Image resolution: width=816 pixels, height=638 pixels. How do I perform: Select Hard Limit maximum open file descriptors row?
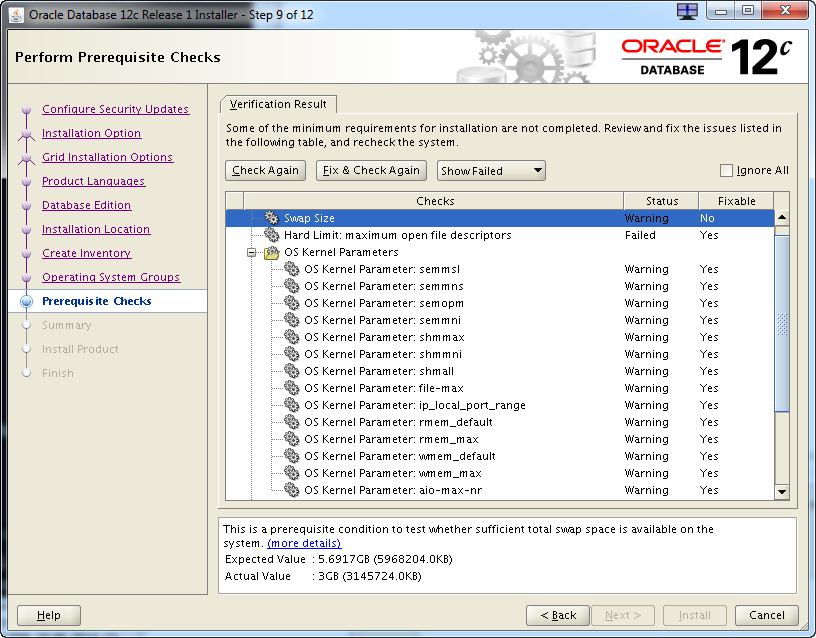(500, 235)
